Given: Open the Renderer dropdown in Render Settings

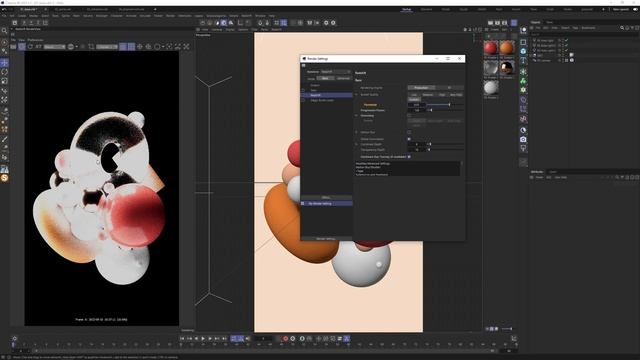Looking at the screenshot, I should (336, 72).
